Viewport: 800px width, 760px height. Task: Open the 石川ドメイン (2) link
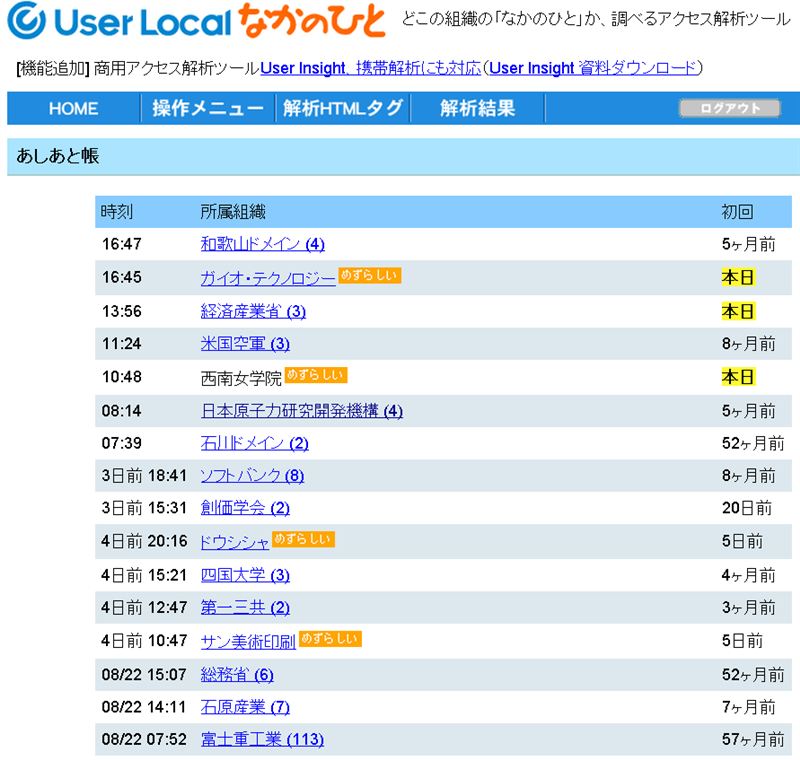coord(254,443)
